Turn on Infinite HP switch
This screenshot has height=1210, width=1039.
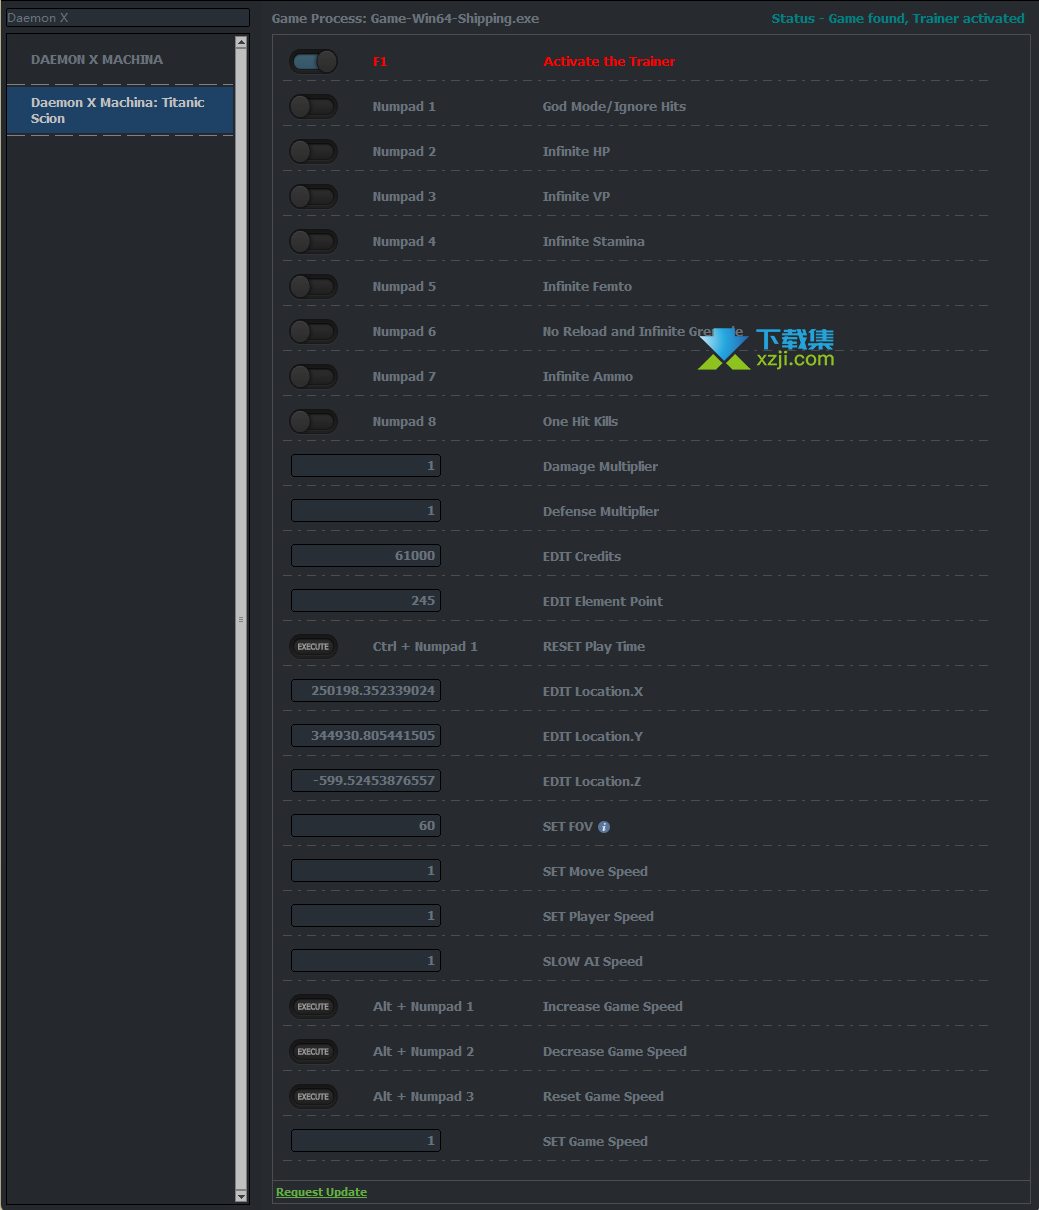point(313,152)
